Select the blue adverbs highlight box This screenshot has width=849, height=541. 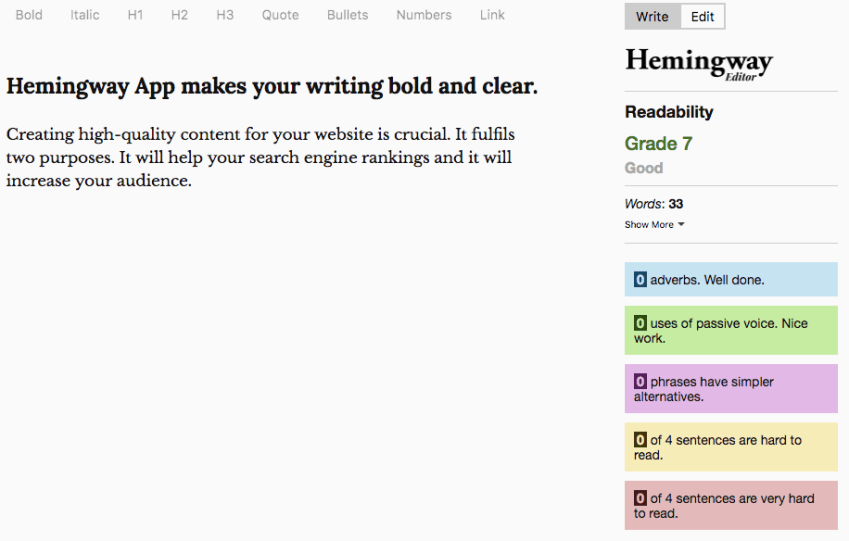[x=731, y=280]
